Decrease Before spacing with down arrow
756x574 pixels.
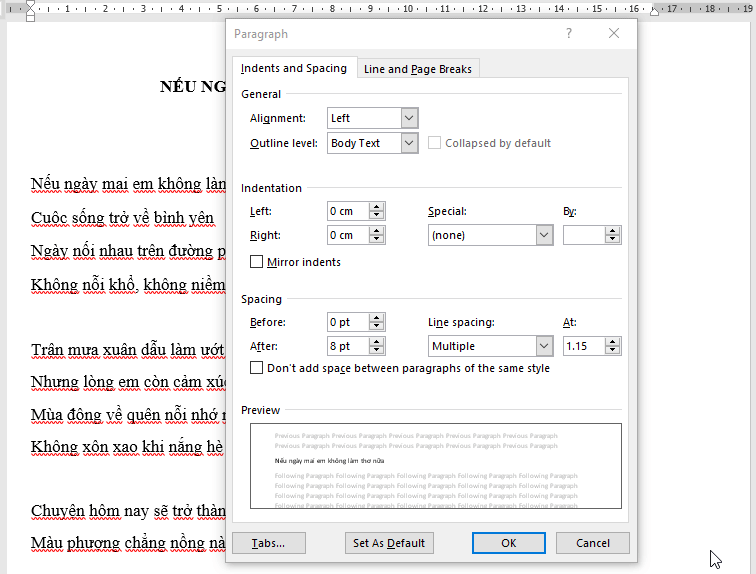[x=377, y=326]
